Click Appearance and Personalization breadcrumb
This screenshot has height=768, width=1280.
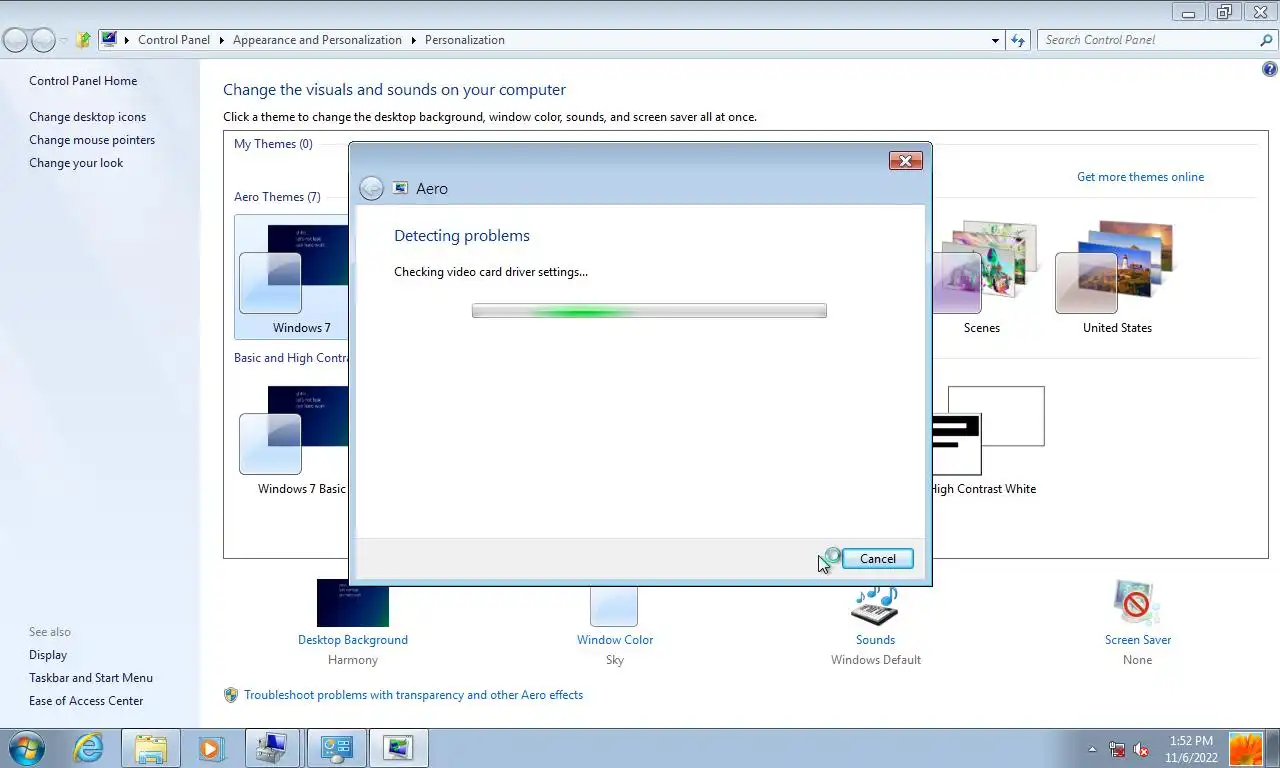pyautogui.click(x=317, y=40)
